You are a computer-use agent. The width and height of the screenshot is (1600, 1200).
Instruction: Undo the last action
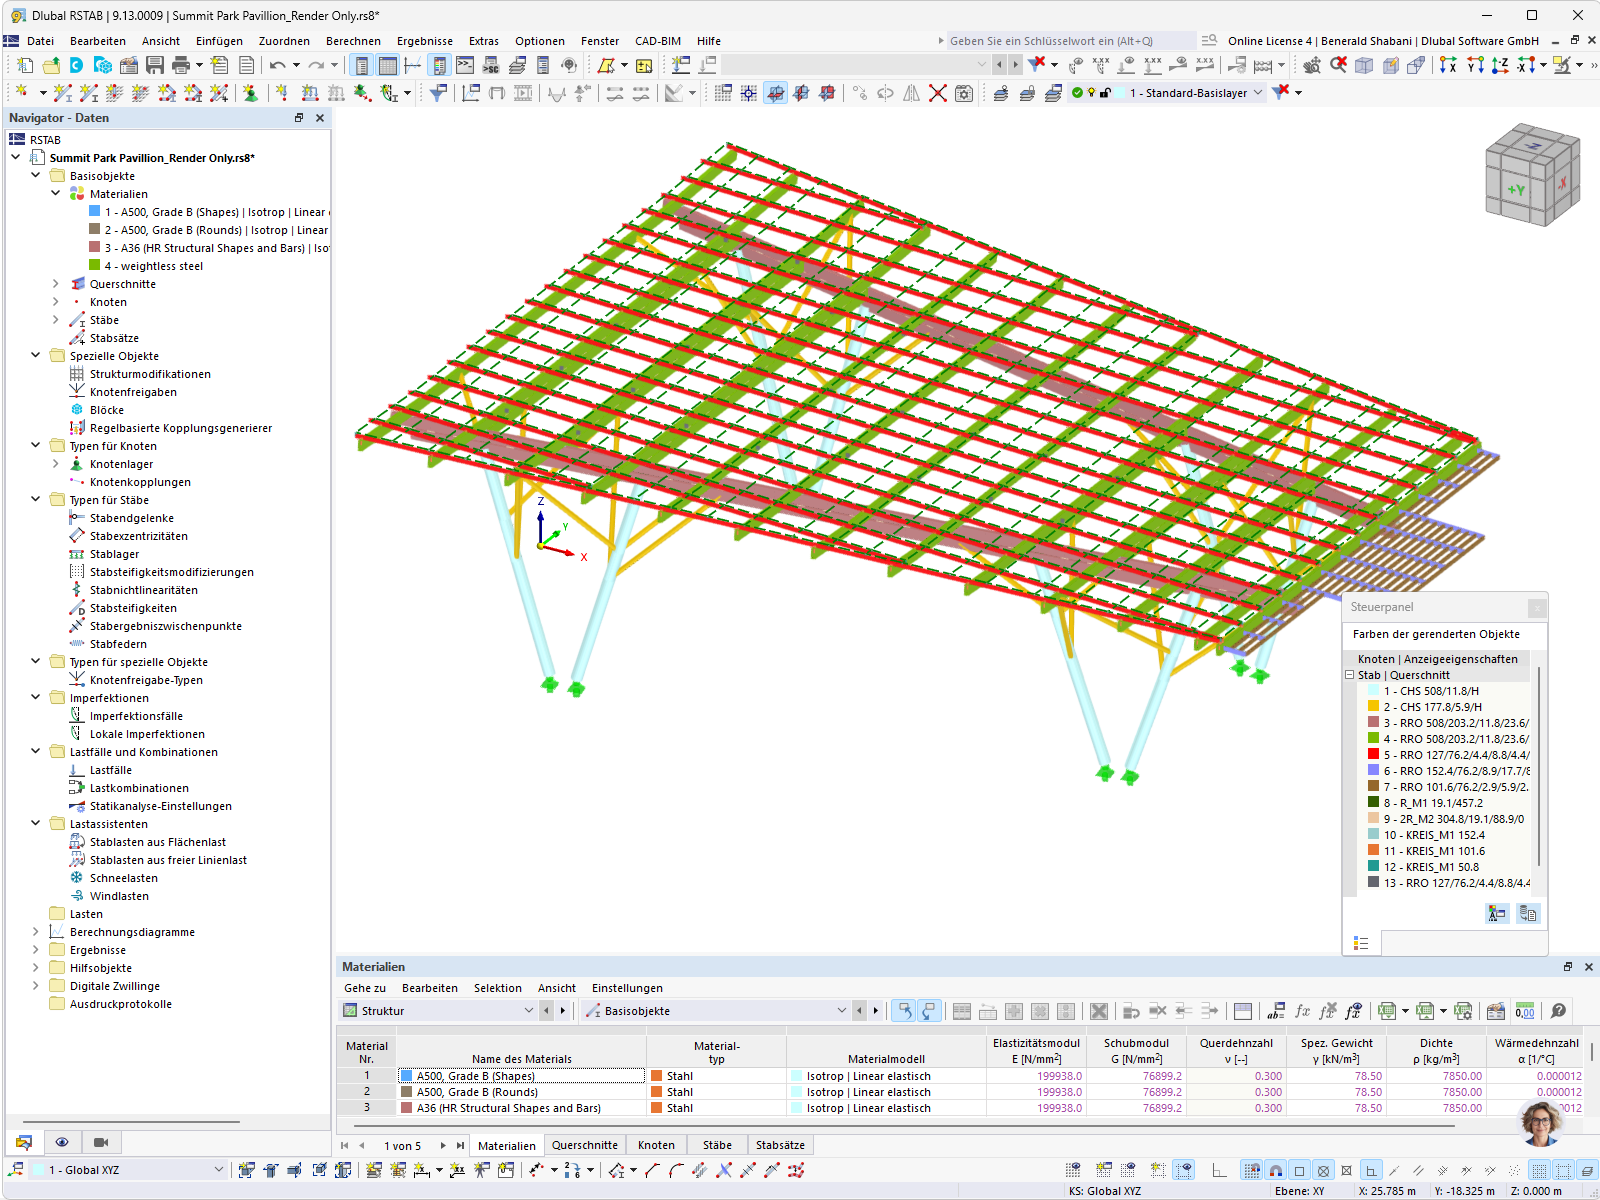(277, 65)
